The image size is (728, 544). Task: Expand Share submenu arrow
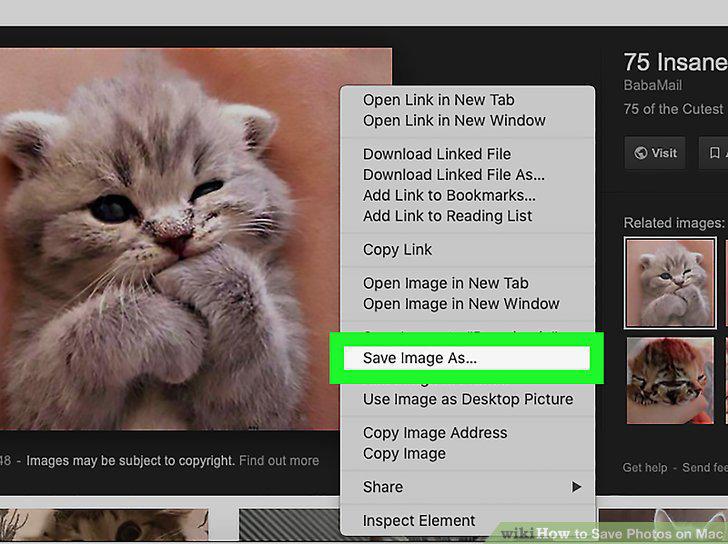coord(576,487)
